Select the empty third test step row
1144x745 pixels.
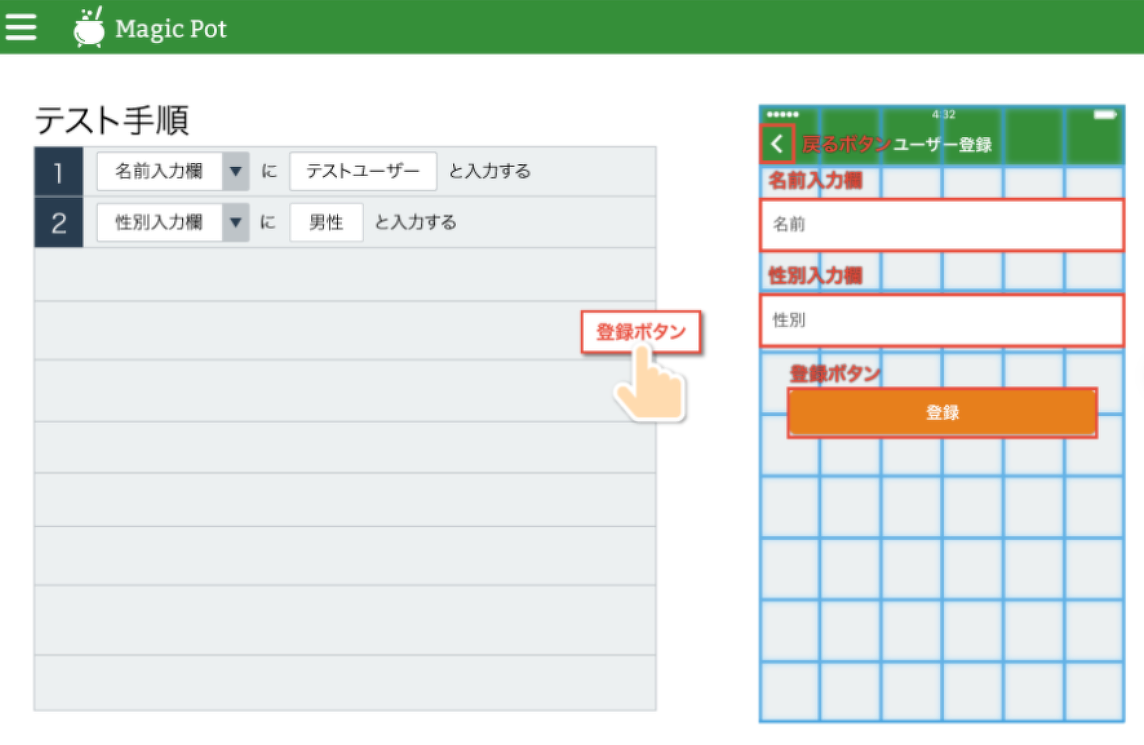tap(345, 273)
